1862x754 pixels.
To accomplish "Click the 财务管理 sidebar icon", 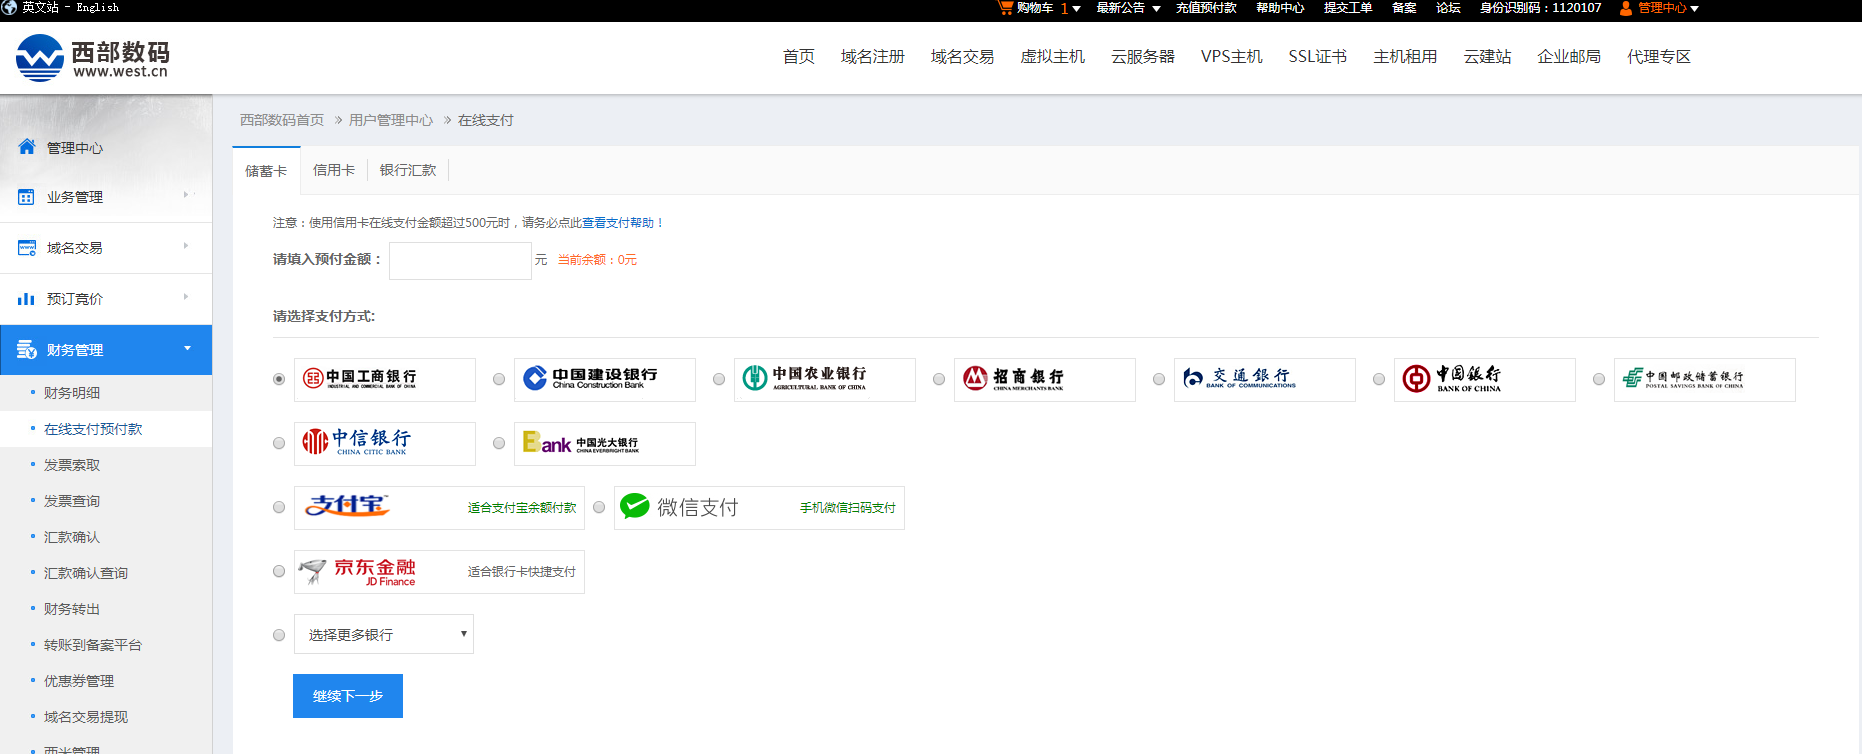I will (27, 350).
